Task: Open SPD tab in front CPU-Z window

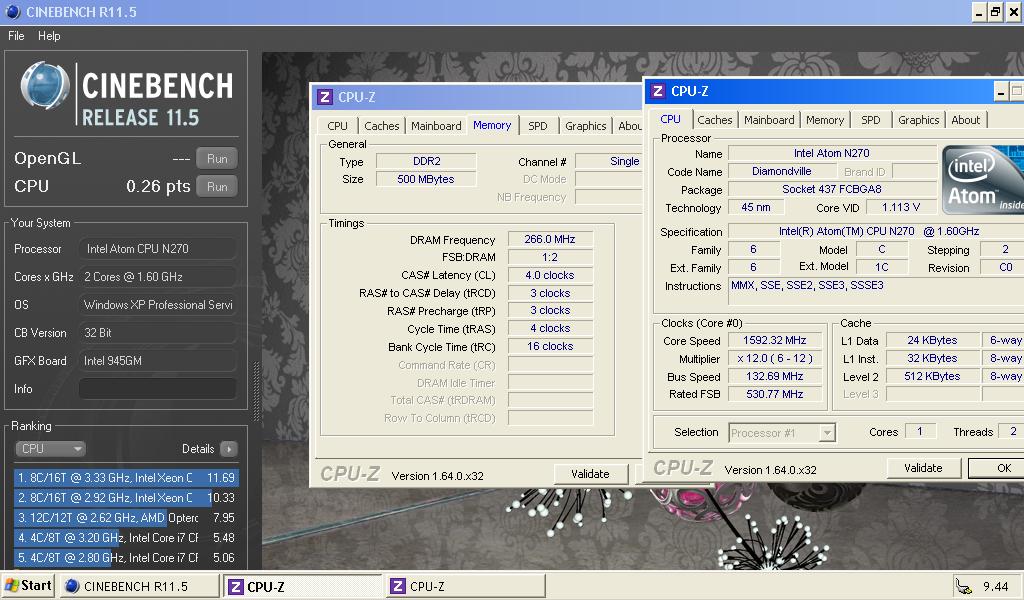Action: (871, 120)
